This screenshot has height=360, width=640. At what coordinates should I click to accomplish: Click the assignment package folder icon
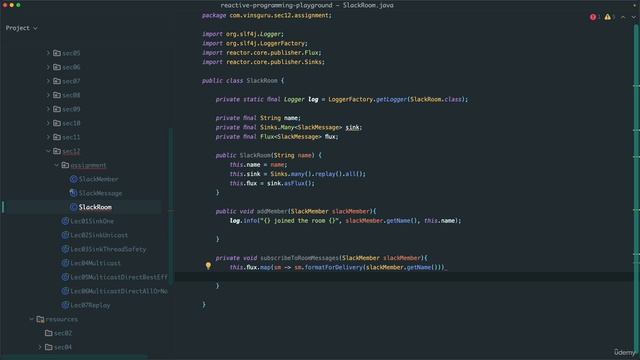(65, 165)
